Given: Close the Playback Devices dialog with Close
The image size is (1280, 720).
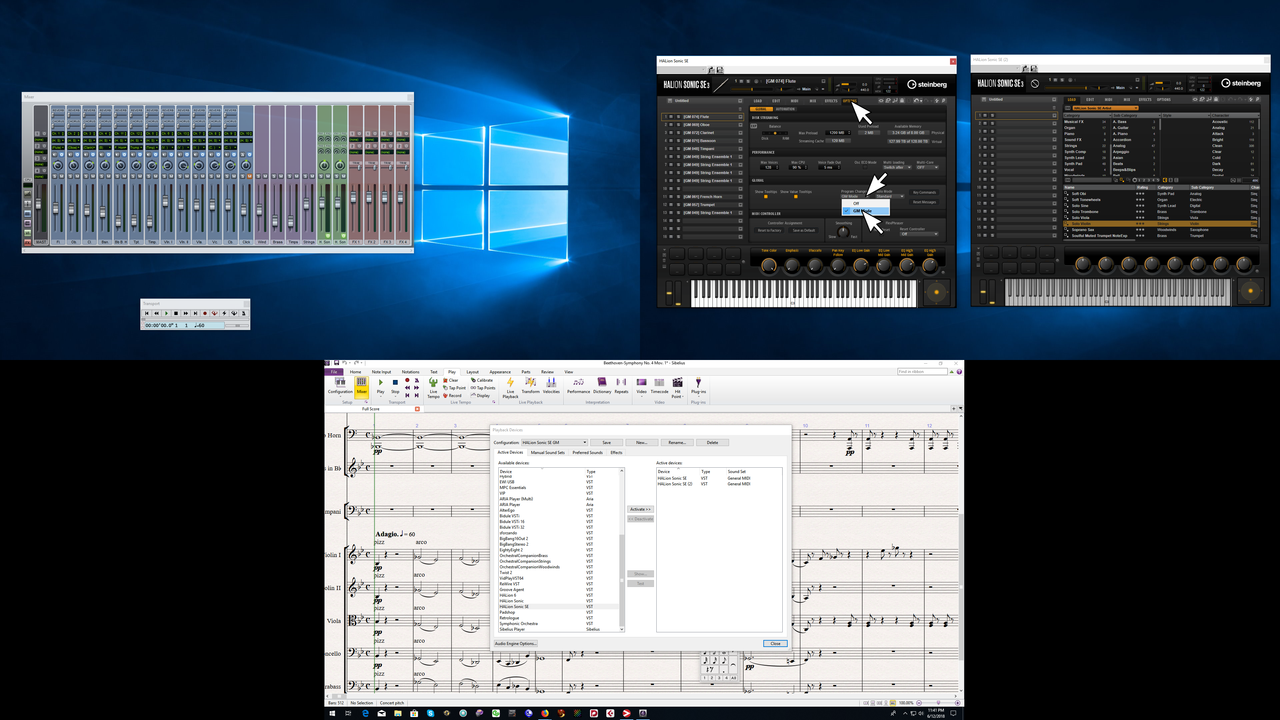Looking at the screenshot, I should (x=775, y=643).
